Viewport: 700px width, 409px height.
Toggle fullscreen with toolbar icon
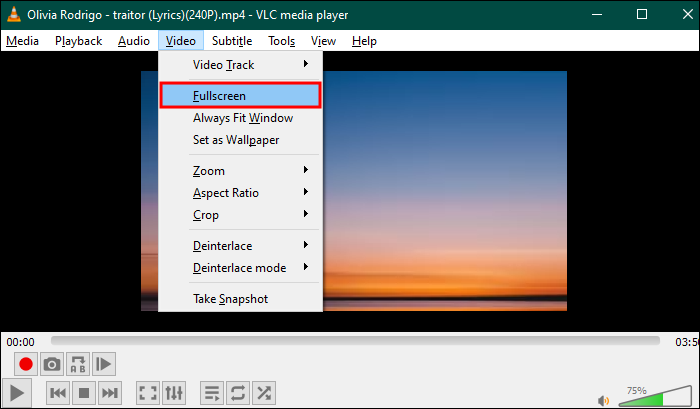(x=148, y=393)
